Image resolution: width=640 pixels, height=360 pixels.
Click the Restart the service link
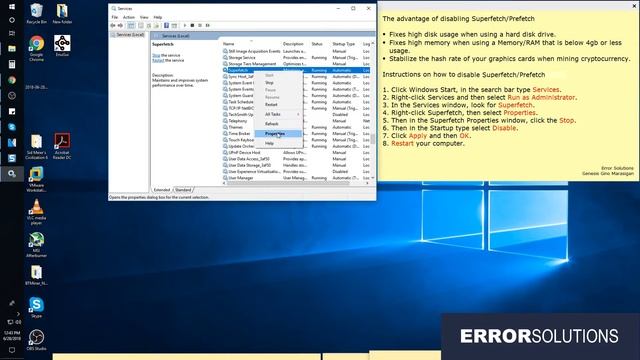pos(158,60)
